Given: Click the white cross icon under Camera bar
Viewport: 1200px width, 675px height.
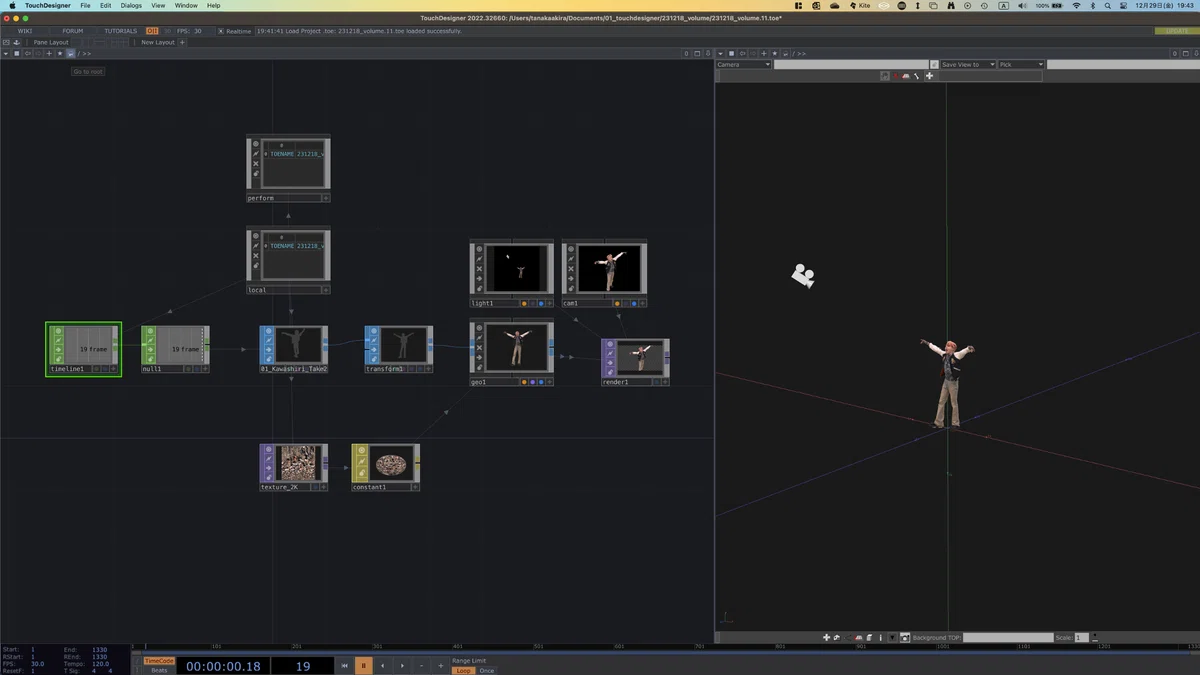Looking at the screenshot, I should point(929,76).
